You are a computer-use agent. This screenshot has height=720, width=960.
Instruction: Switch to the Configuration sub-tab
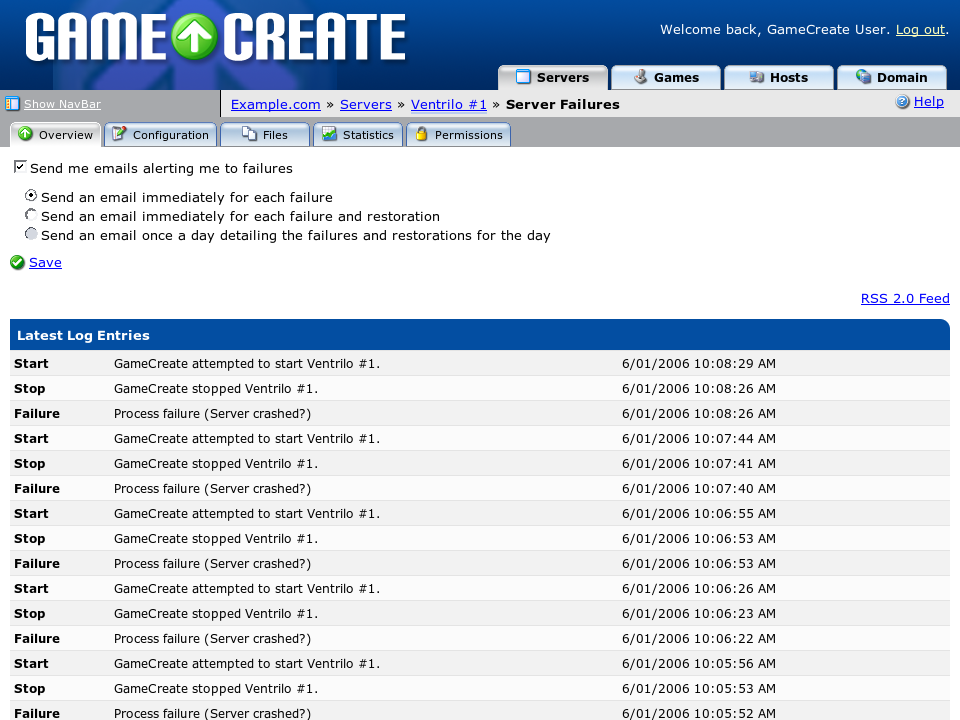tap(160, 135)
